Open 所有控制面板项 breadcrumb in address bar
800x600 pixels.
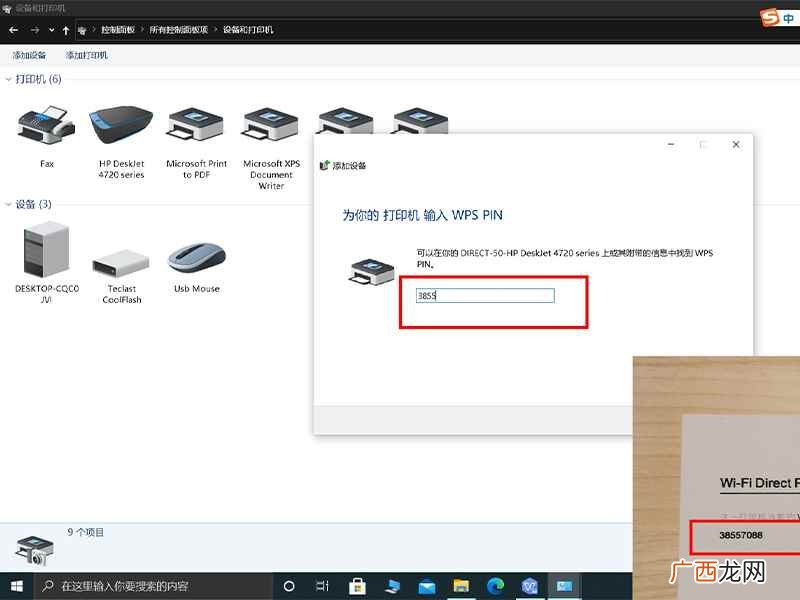tap(179, 30)
